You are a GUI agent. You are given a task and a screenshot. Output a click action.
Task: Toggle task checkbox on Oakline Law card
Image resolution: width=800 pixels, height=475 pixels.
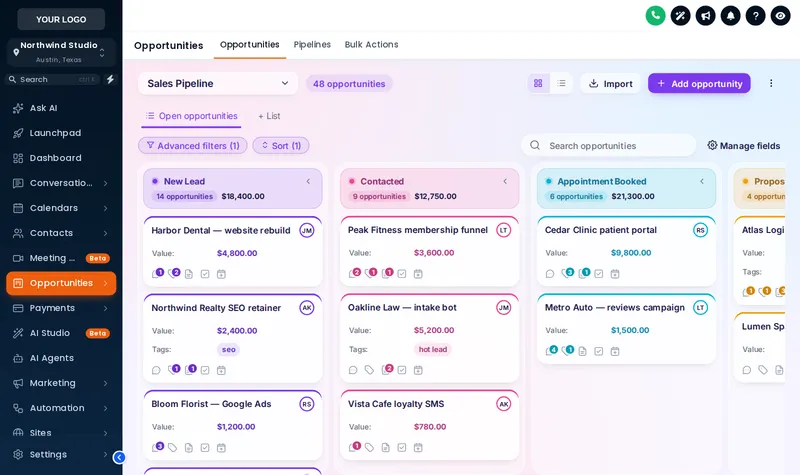[x=402, y=370]
